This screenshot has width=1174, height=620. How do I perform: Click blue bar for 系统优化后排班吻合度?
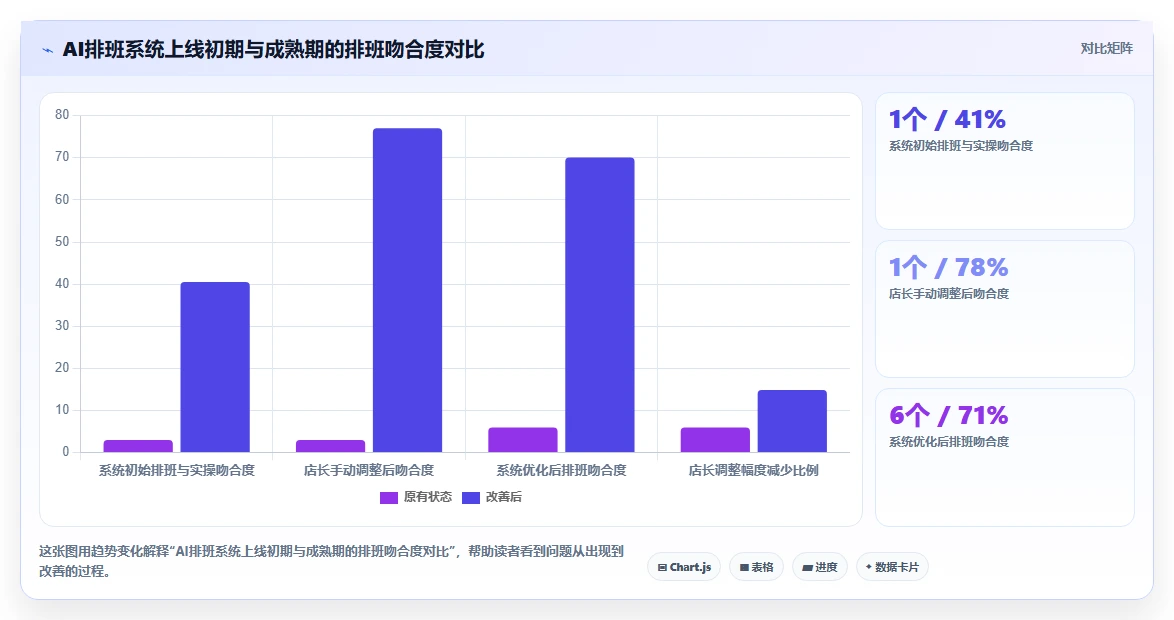(600, 305)
